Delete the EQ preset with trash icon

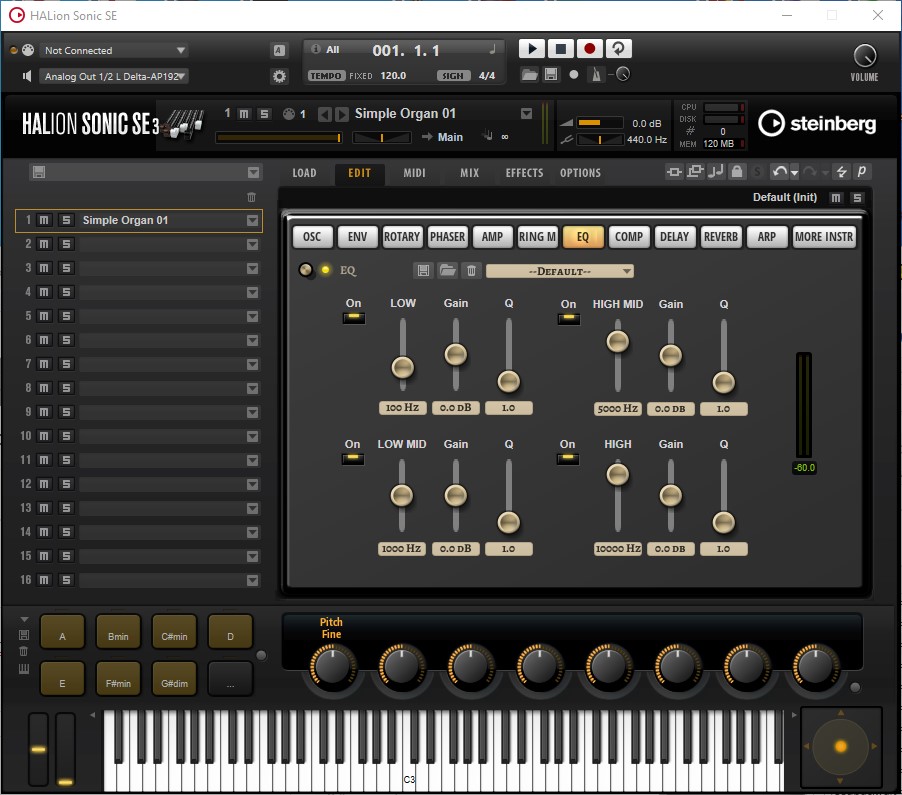(471, 270)
